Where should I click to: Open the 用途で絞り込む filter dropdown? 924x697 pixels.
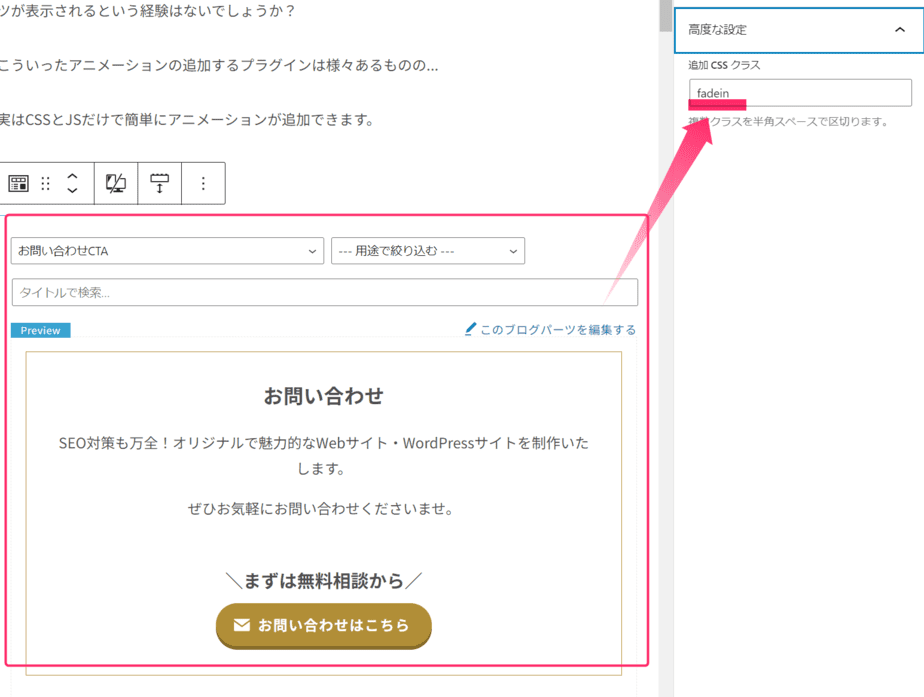tap(428, 251)
